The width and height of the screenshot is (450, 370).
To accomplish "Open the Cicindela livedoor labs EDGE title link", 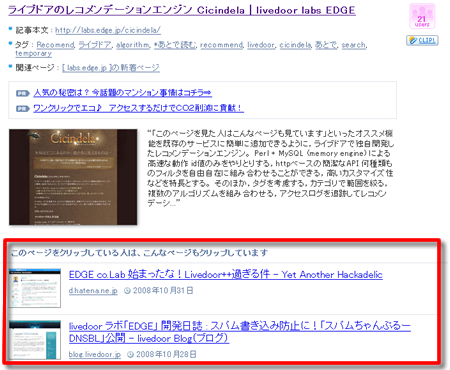I will 182,10.
